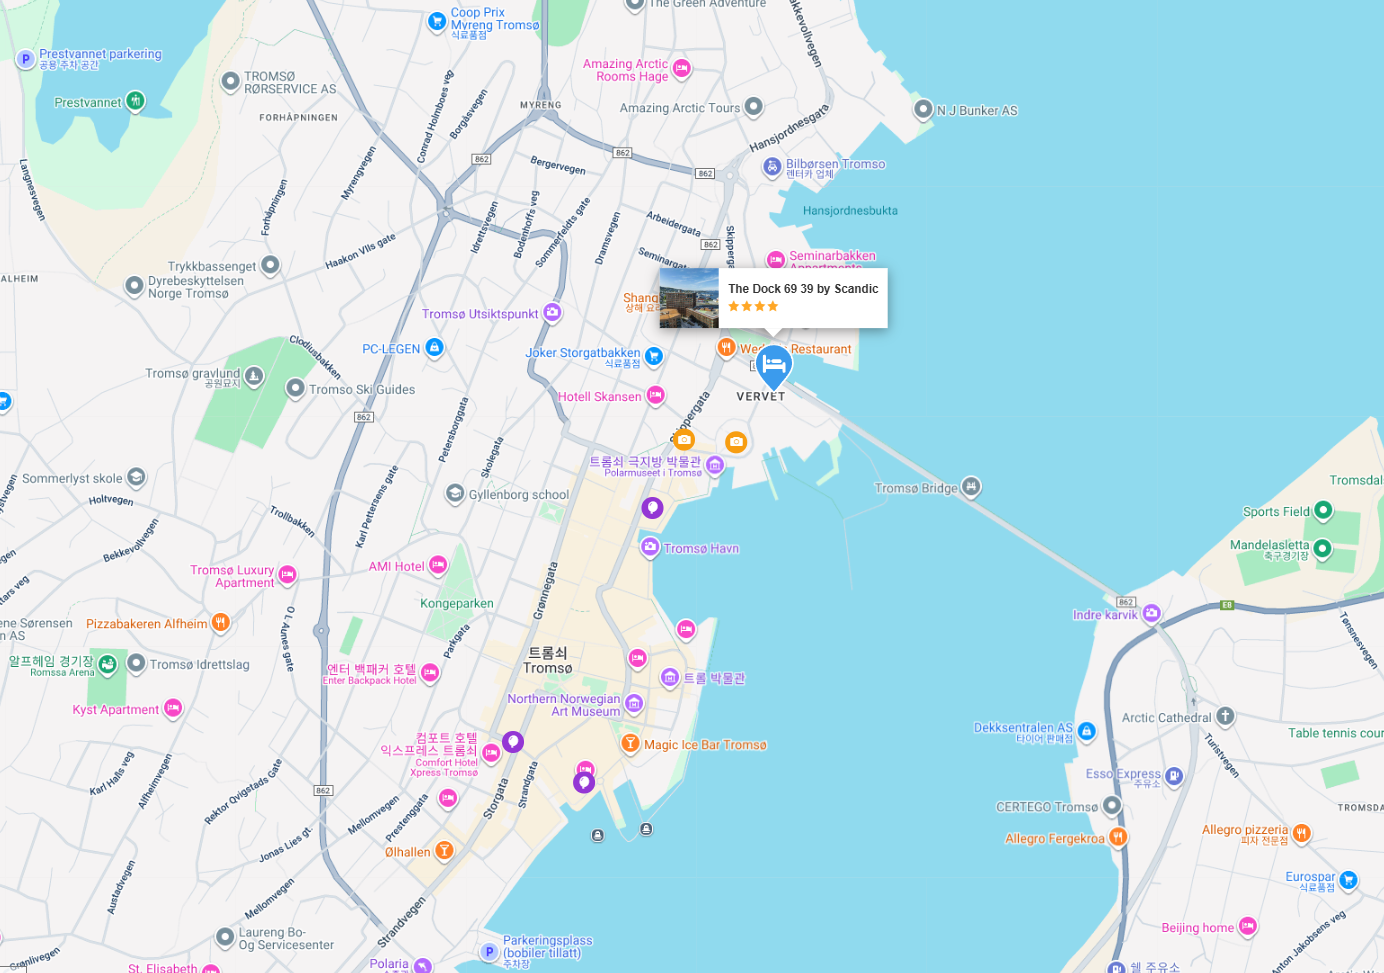Click the Sommerlyst skole school icon
The width and height of the screenshot is (1384, 973).
tap(136, 477)
